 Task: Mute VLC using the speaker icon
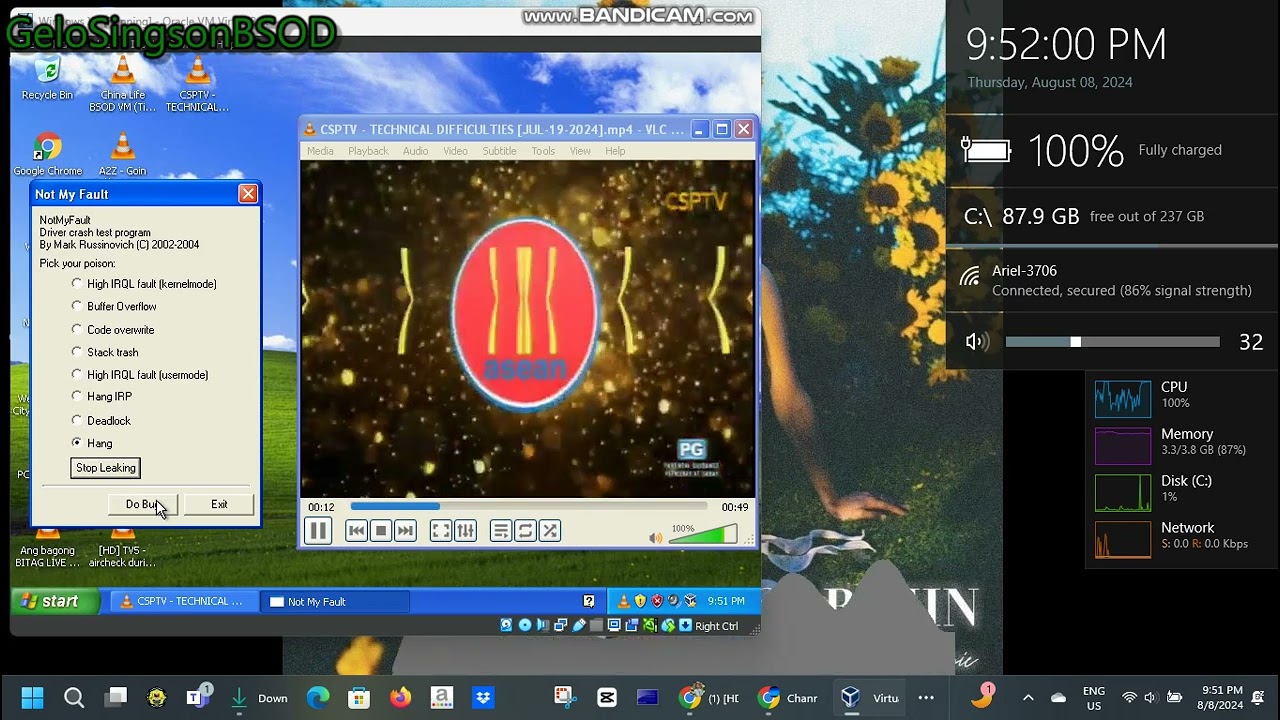655,537
